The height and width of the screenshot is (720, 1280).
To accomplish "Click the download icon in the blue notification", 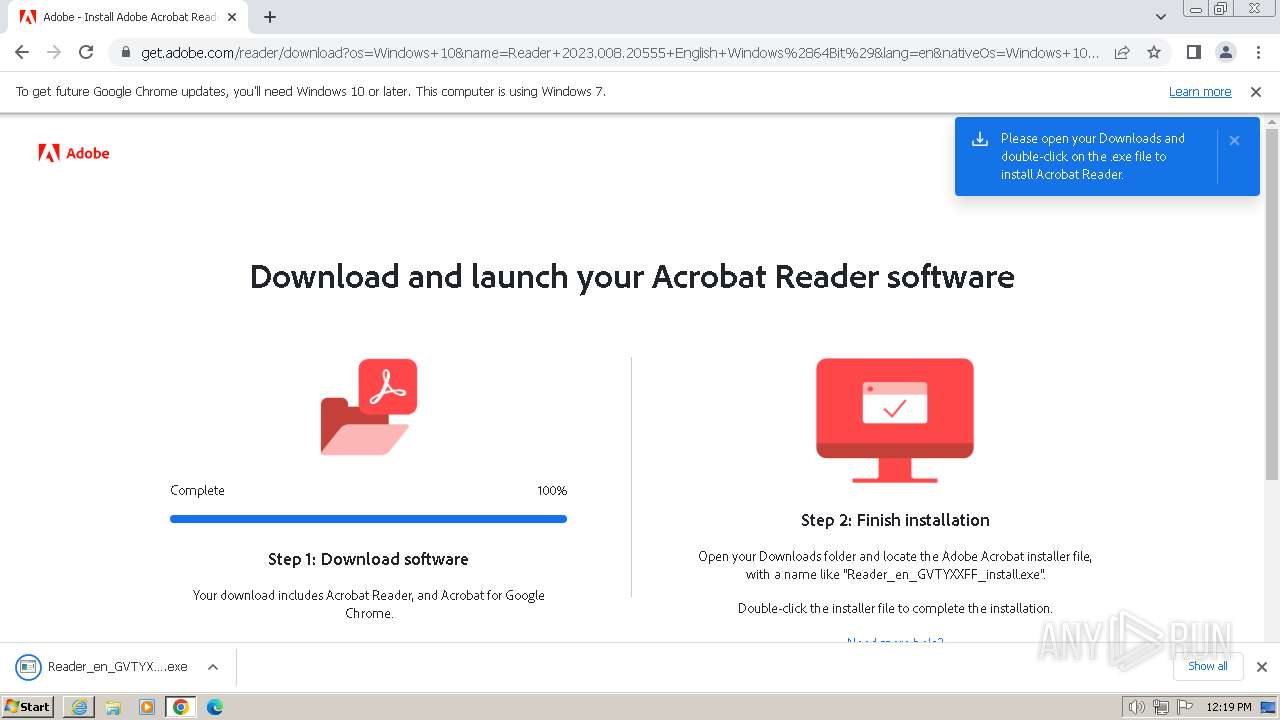I will click(x=980, y=140).
